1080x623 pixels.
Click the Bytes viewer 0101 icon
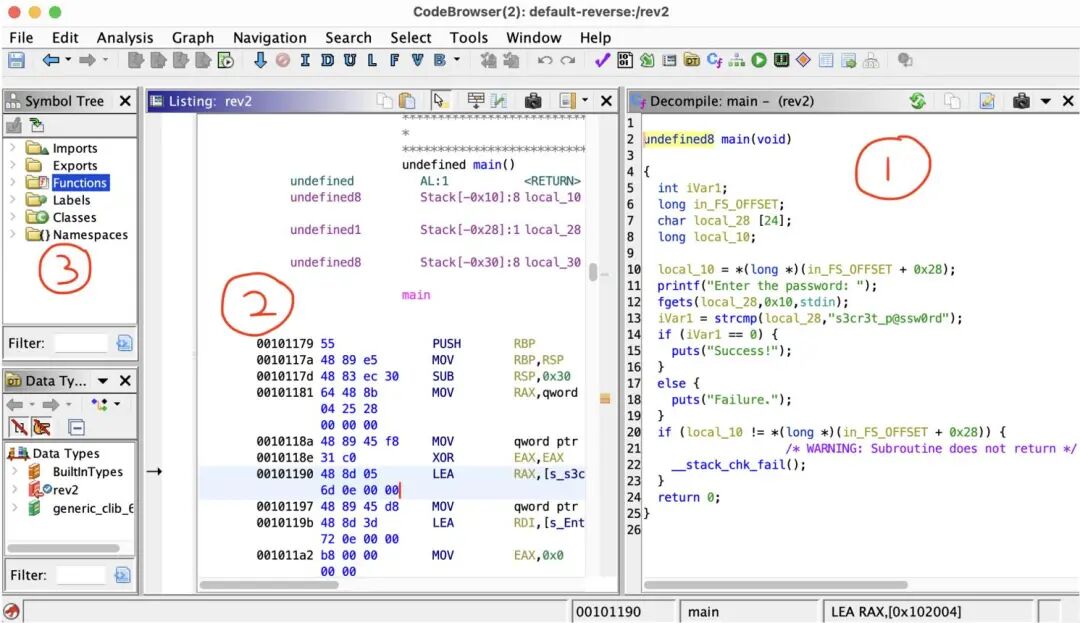625,61
